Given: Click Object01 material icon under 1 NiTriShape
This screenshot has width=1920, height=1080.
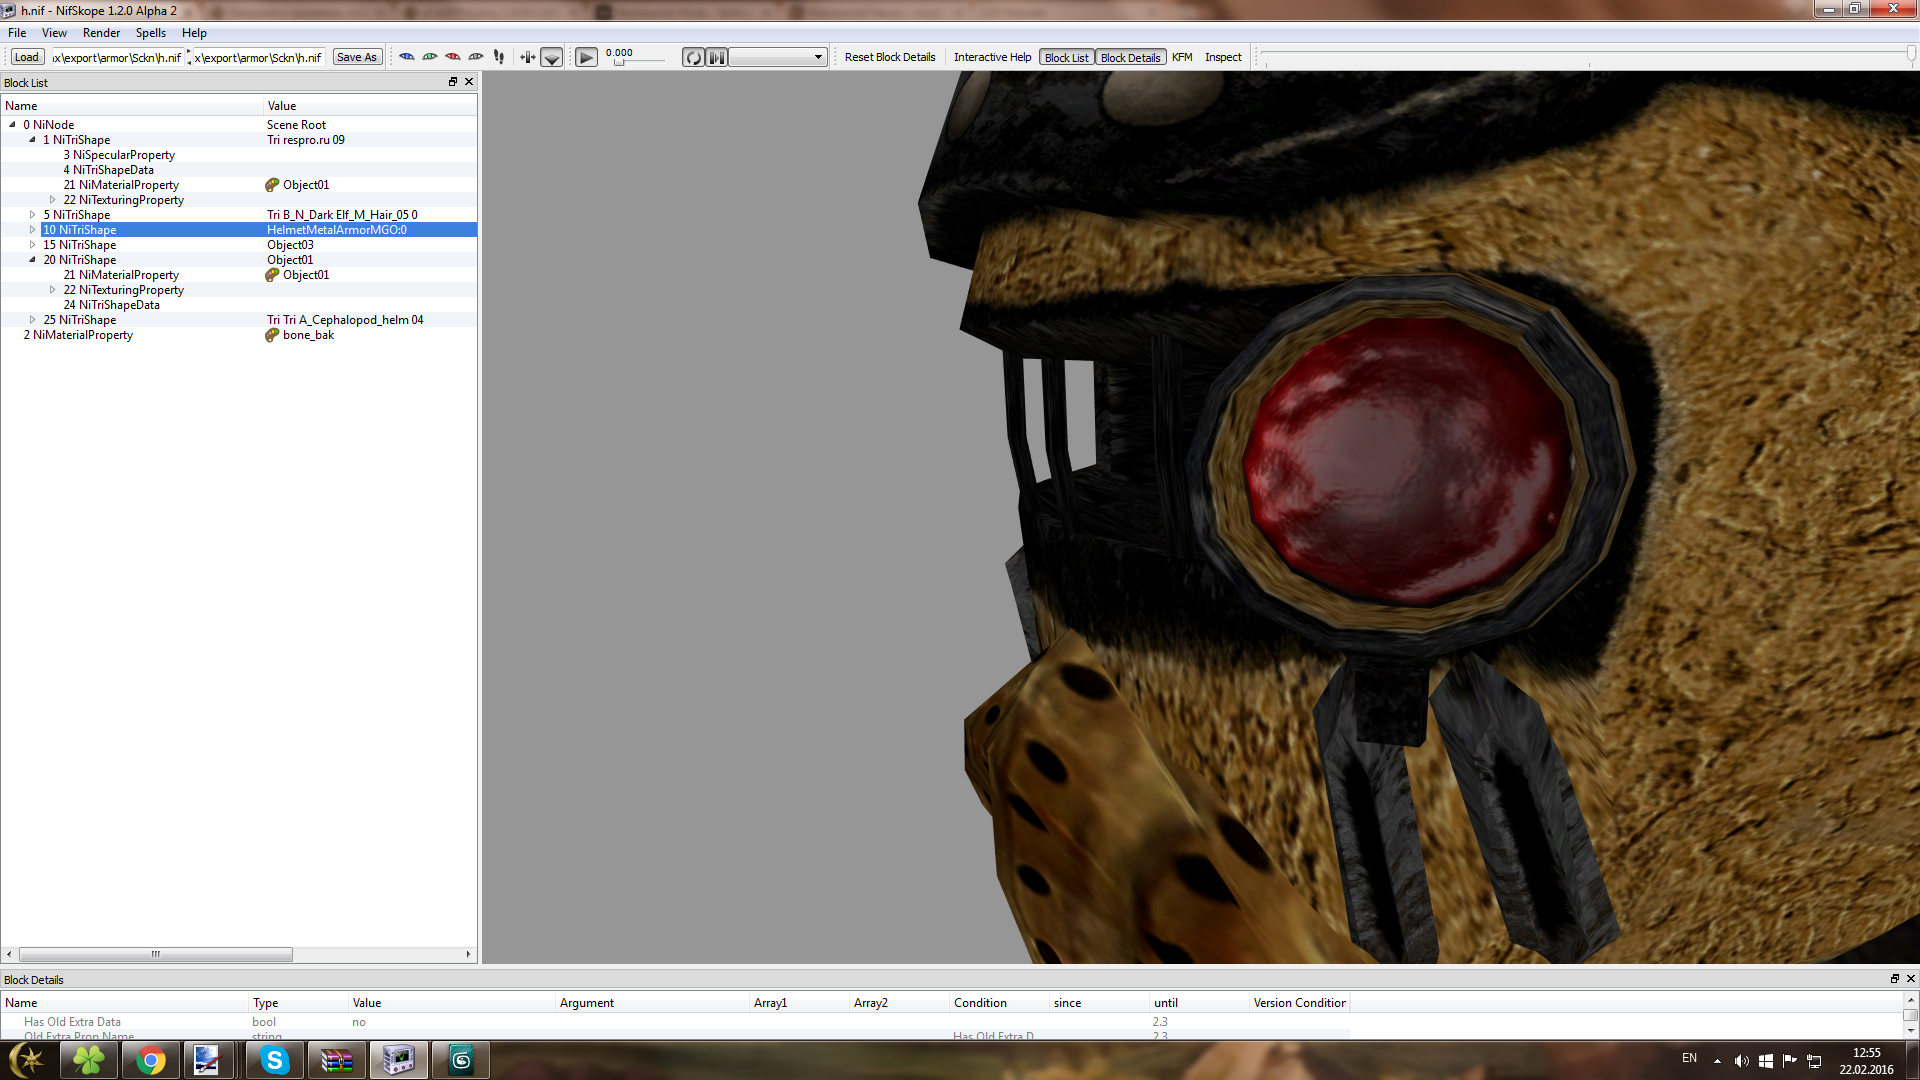Looking at the screenshot, I should (272, 185).
